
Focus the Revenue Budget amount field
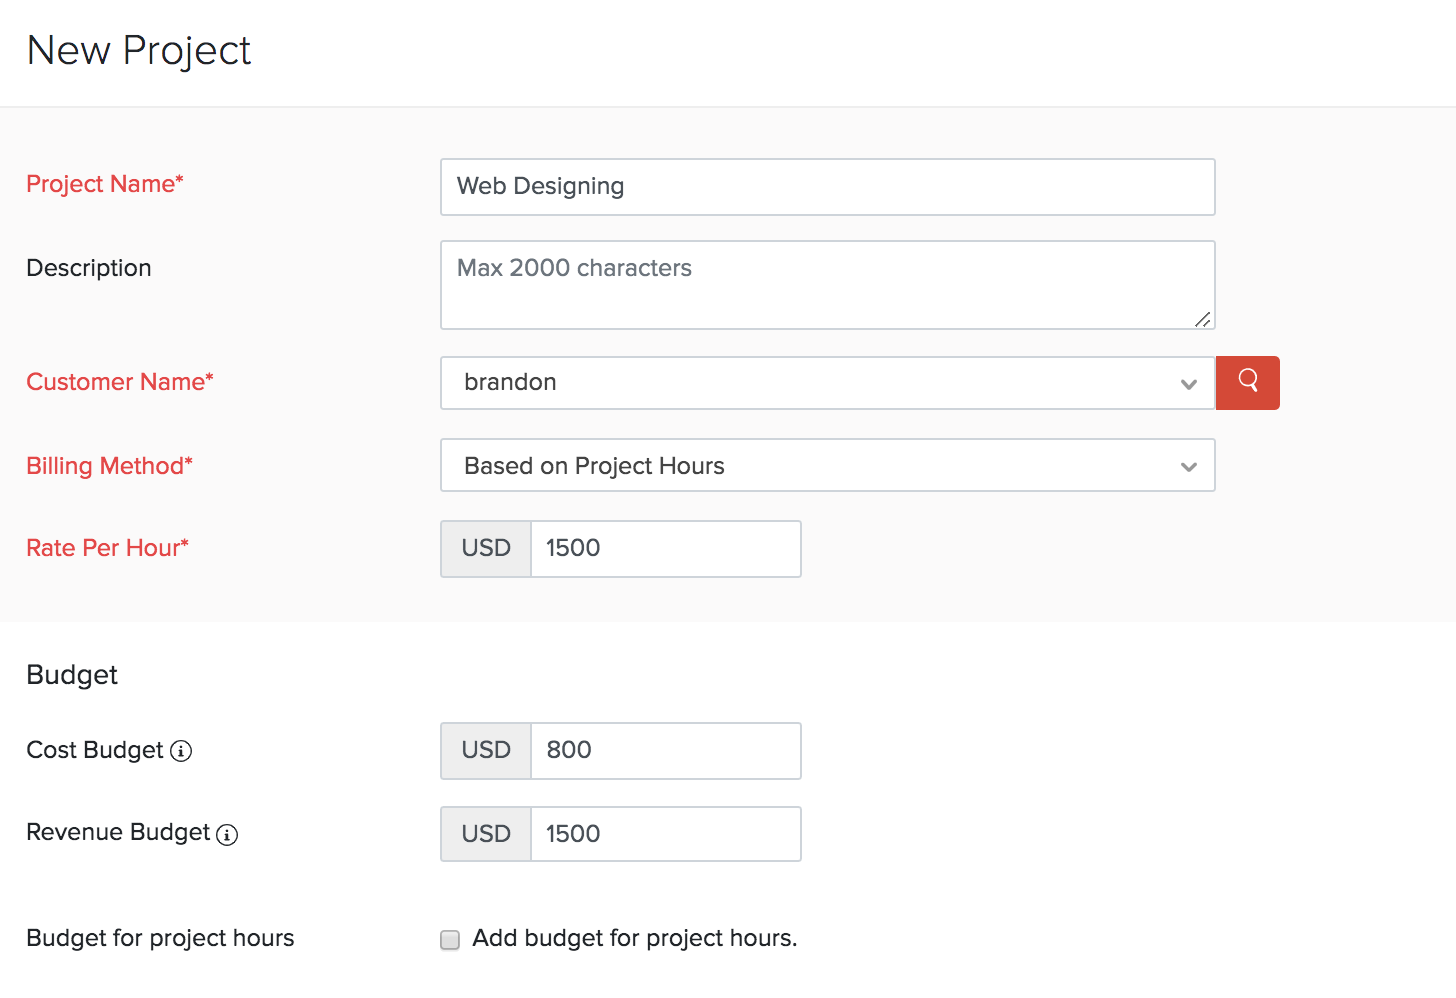pos(665,834)
